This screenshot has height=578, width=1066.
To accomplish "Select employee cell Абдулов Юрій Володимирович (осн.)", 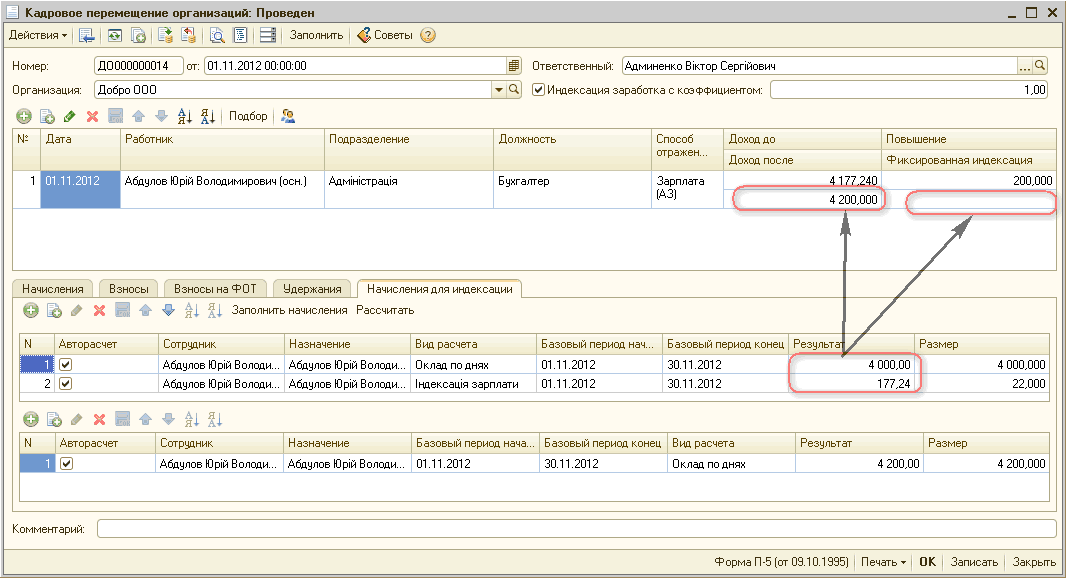I will pos(222,189).
